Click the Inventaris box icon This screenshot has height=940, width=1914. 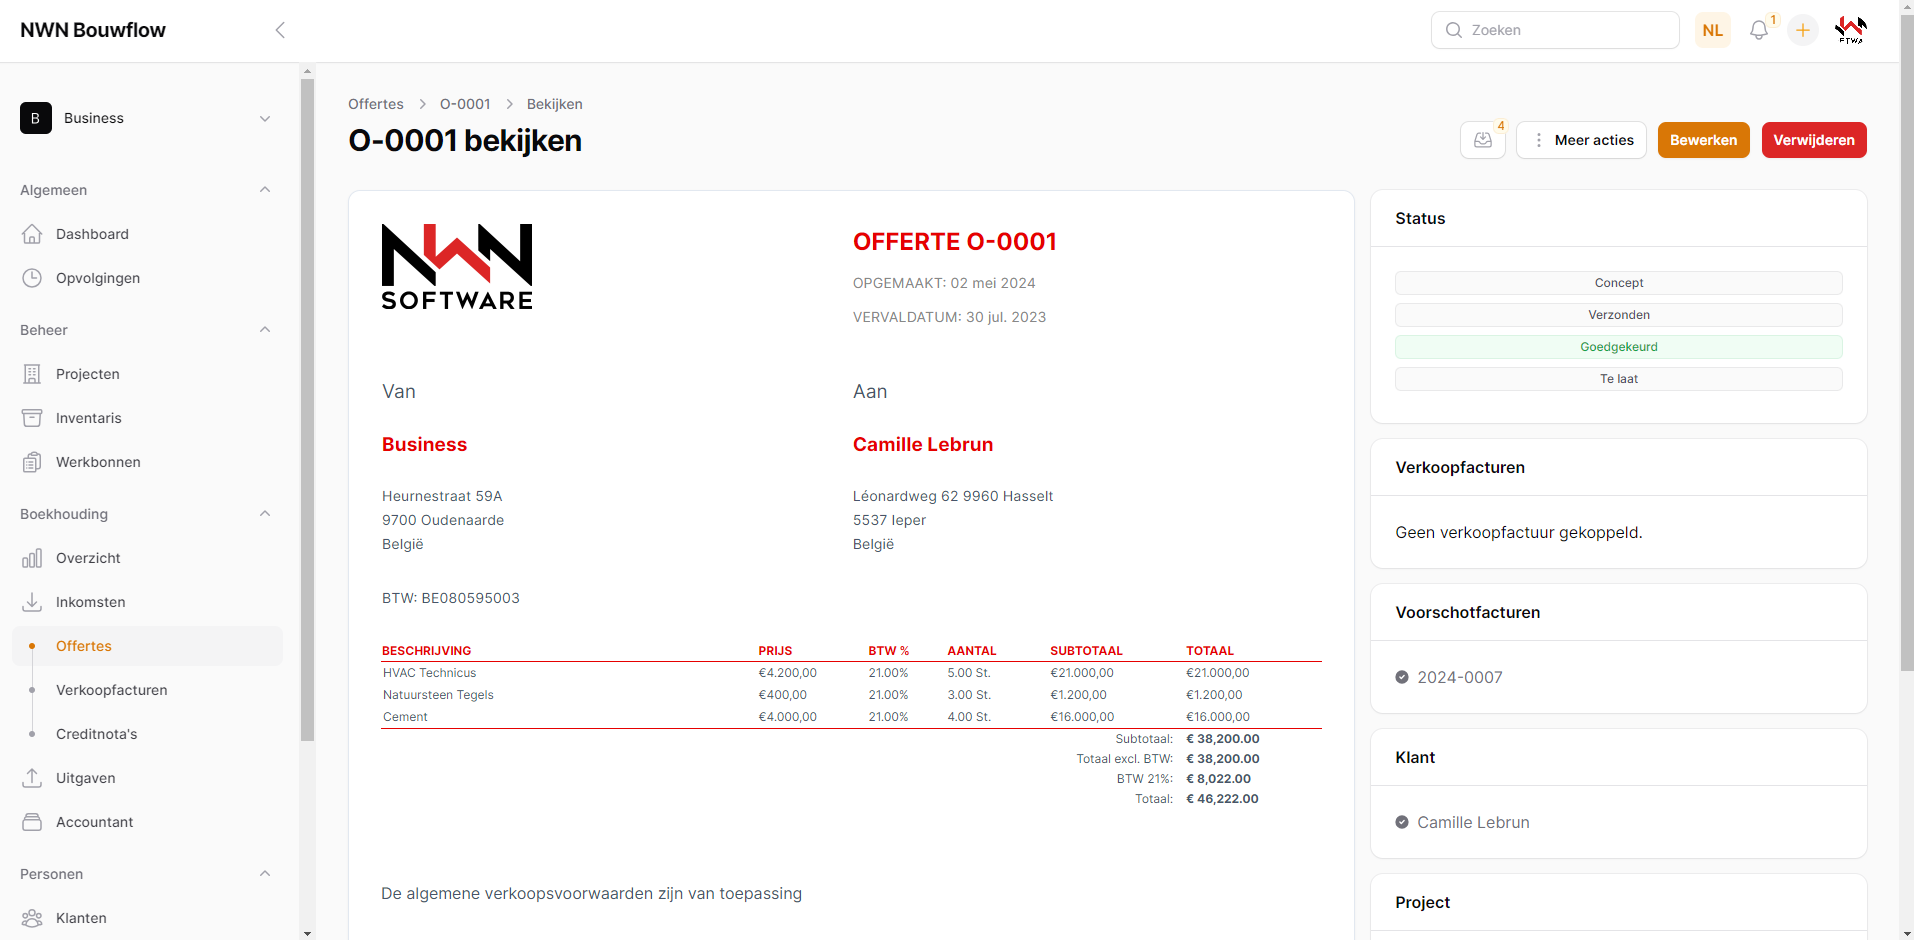coord(32,418)
